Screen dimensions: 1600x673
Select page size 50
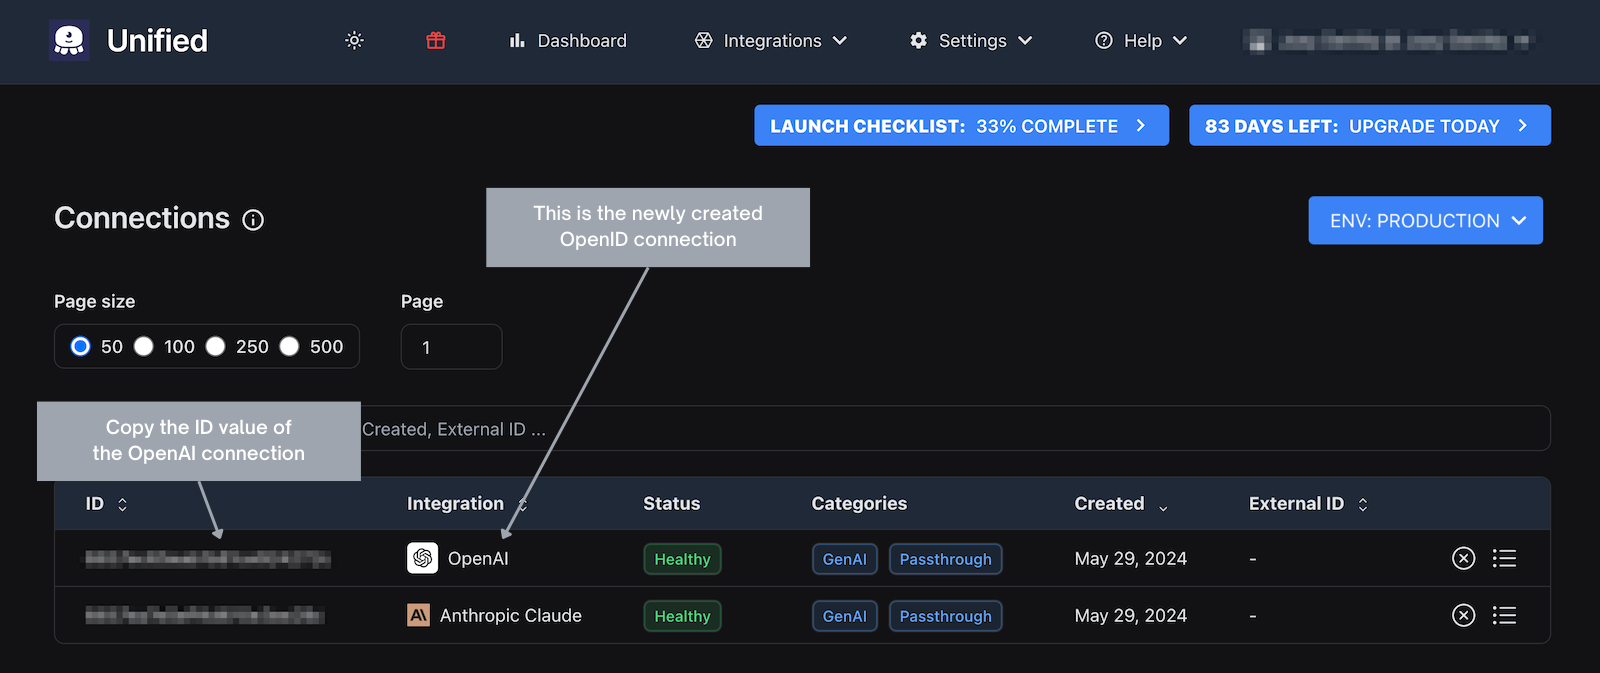(81, 347)
